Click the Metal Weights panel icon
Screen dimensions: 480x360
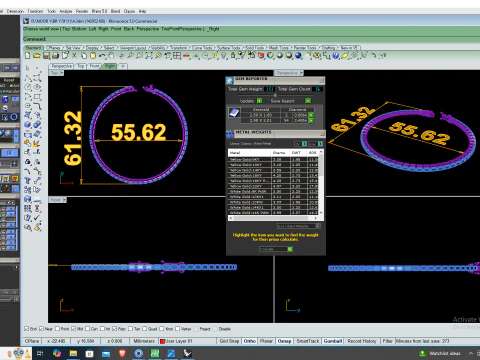click(x=230, y=134)
